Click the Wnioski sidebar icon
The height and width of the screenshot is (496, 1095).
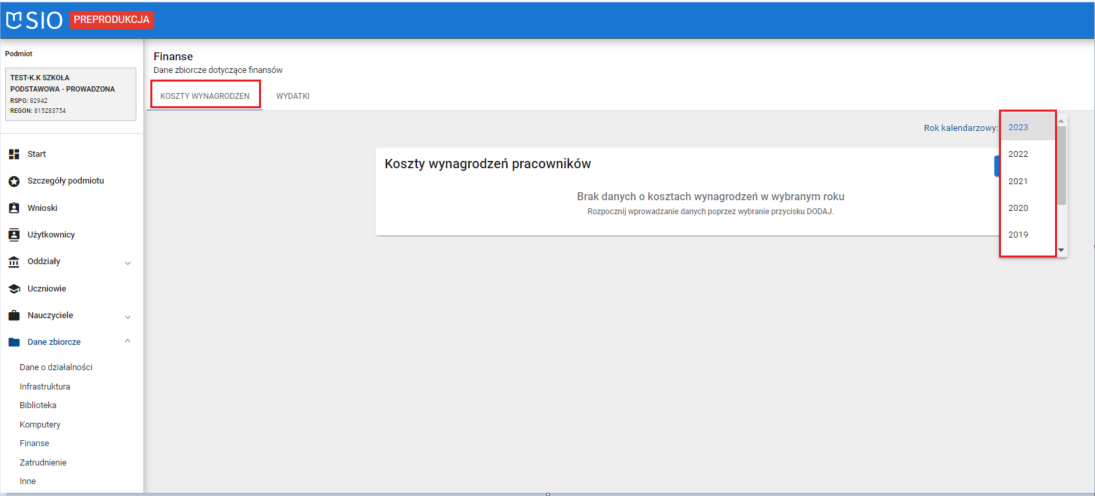(x=14, y=208)
